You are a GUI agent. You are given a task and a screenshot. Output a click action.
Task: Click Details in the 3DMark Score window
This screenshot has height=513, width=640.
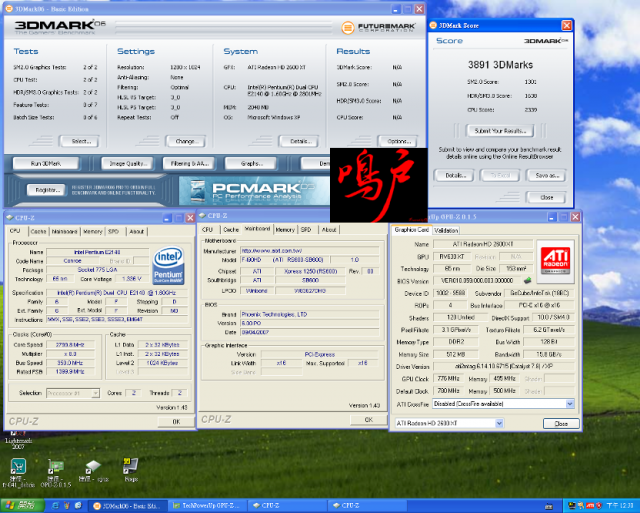point(454,175)
